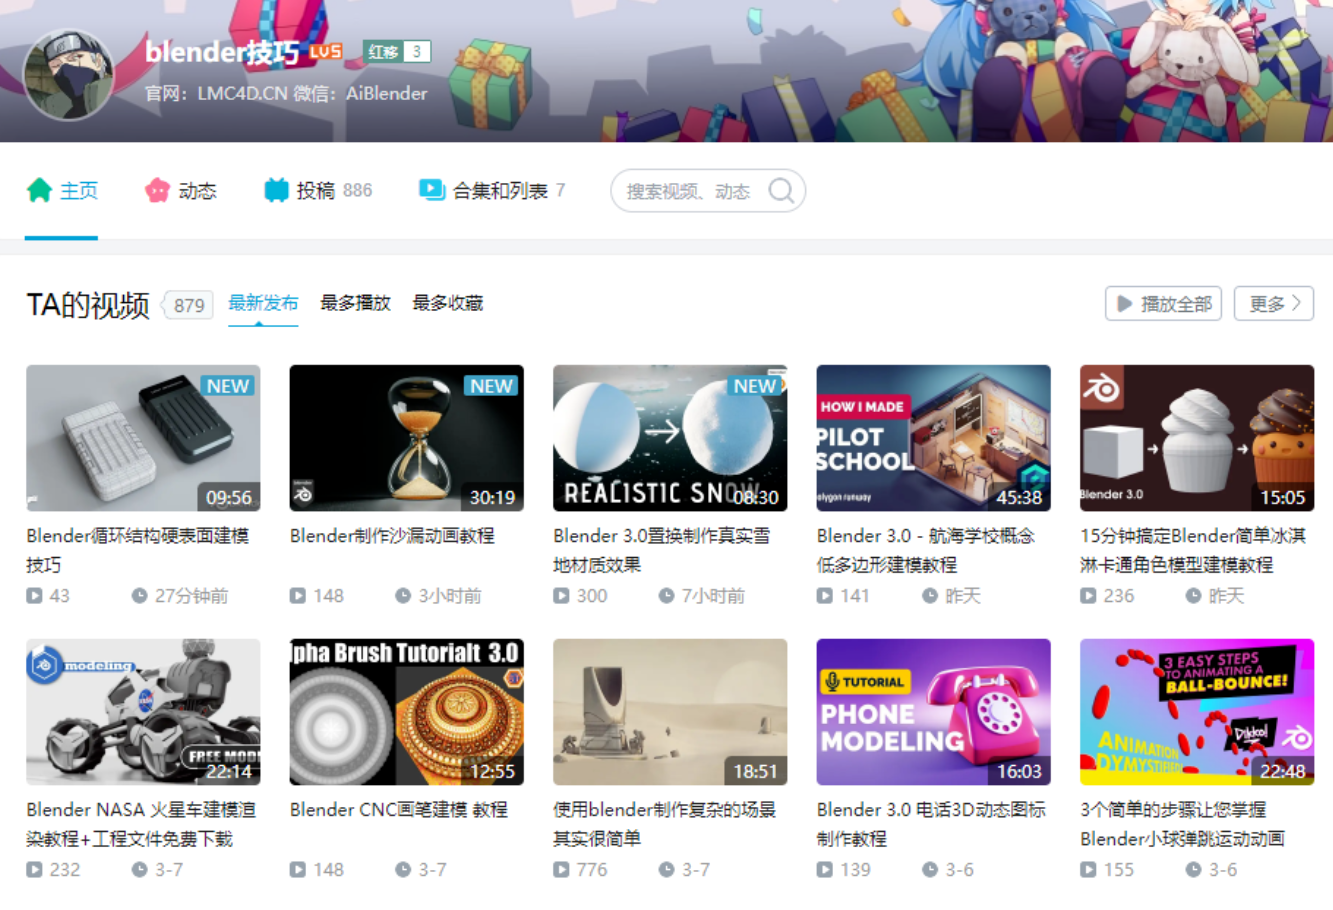Click the blender技巧 username

pyautogui.click(x=222, y=52)
